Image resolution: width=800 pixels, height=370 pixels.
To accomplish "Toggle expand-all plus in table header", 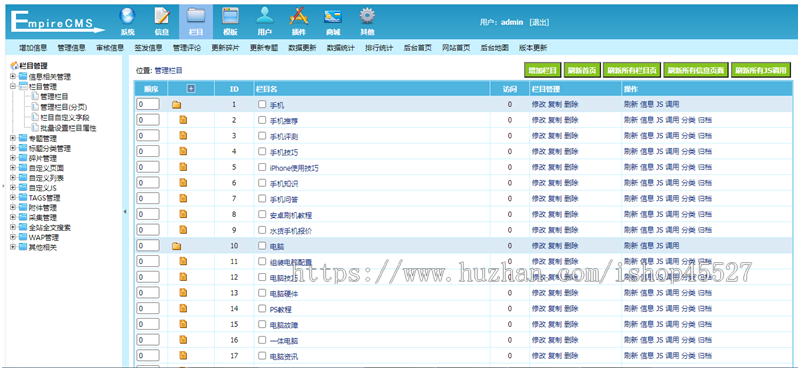I will pyautogui.click(x=191, y=89).
